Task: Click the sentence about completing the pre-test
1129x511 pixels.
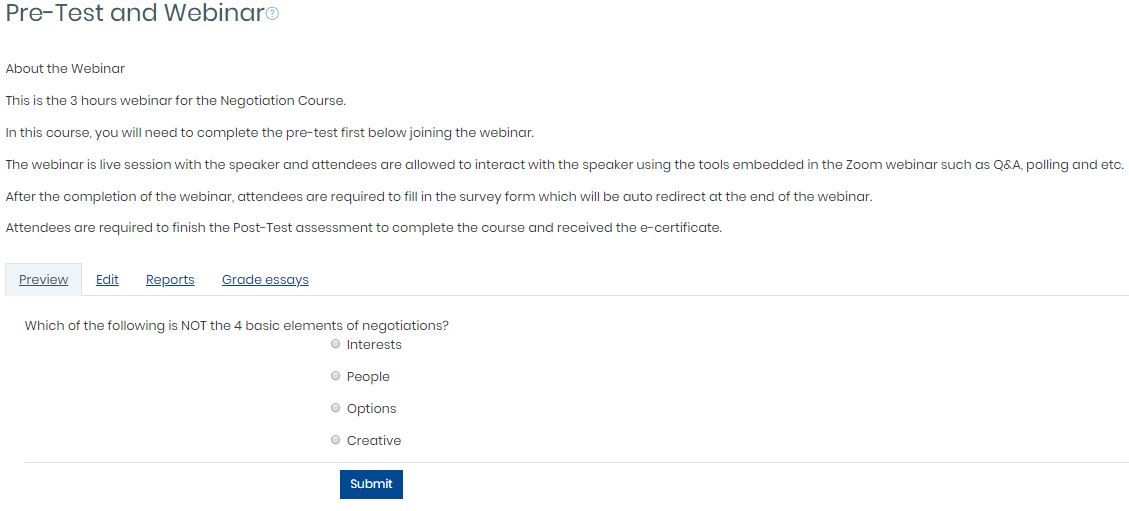Action: pos(269,133)
